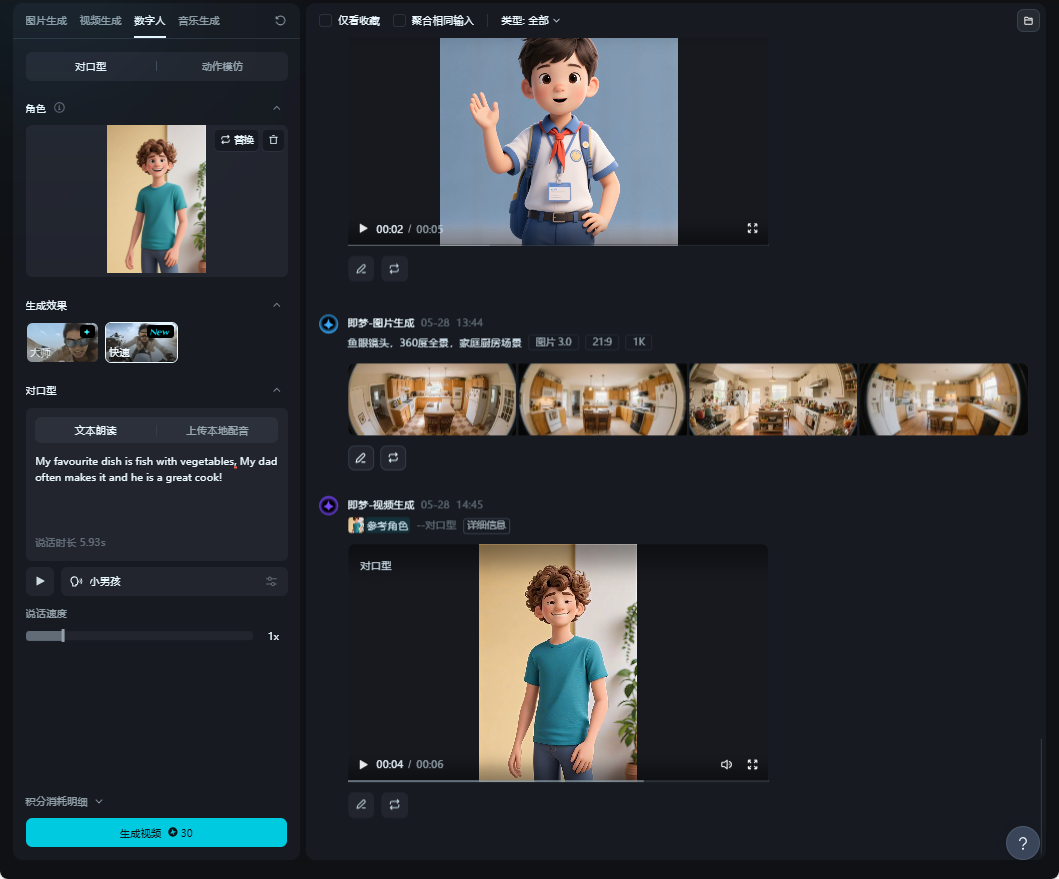Switch to the 音乐生成 tab
This screenshot has height=879, width=1059.
[197, 20]
